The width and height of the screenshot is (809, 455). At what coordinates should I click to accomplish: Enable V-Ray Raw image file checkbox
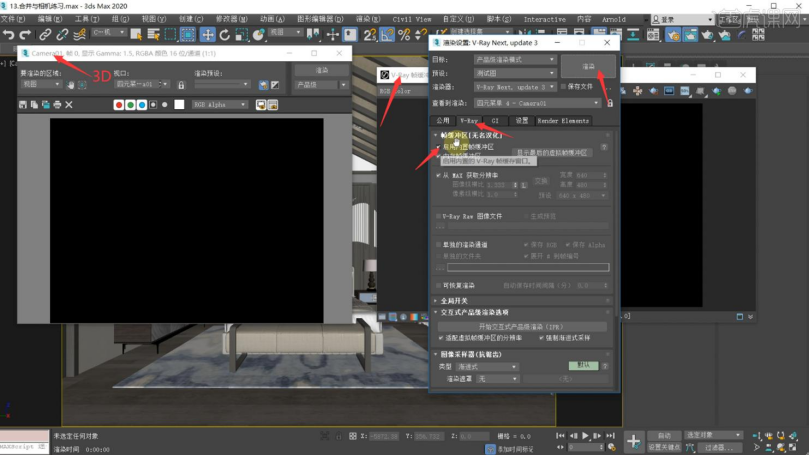[x=439, y=216]
